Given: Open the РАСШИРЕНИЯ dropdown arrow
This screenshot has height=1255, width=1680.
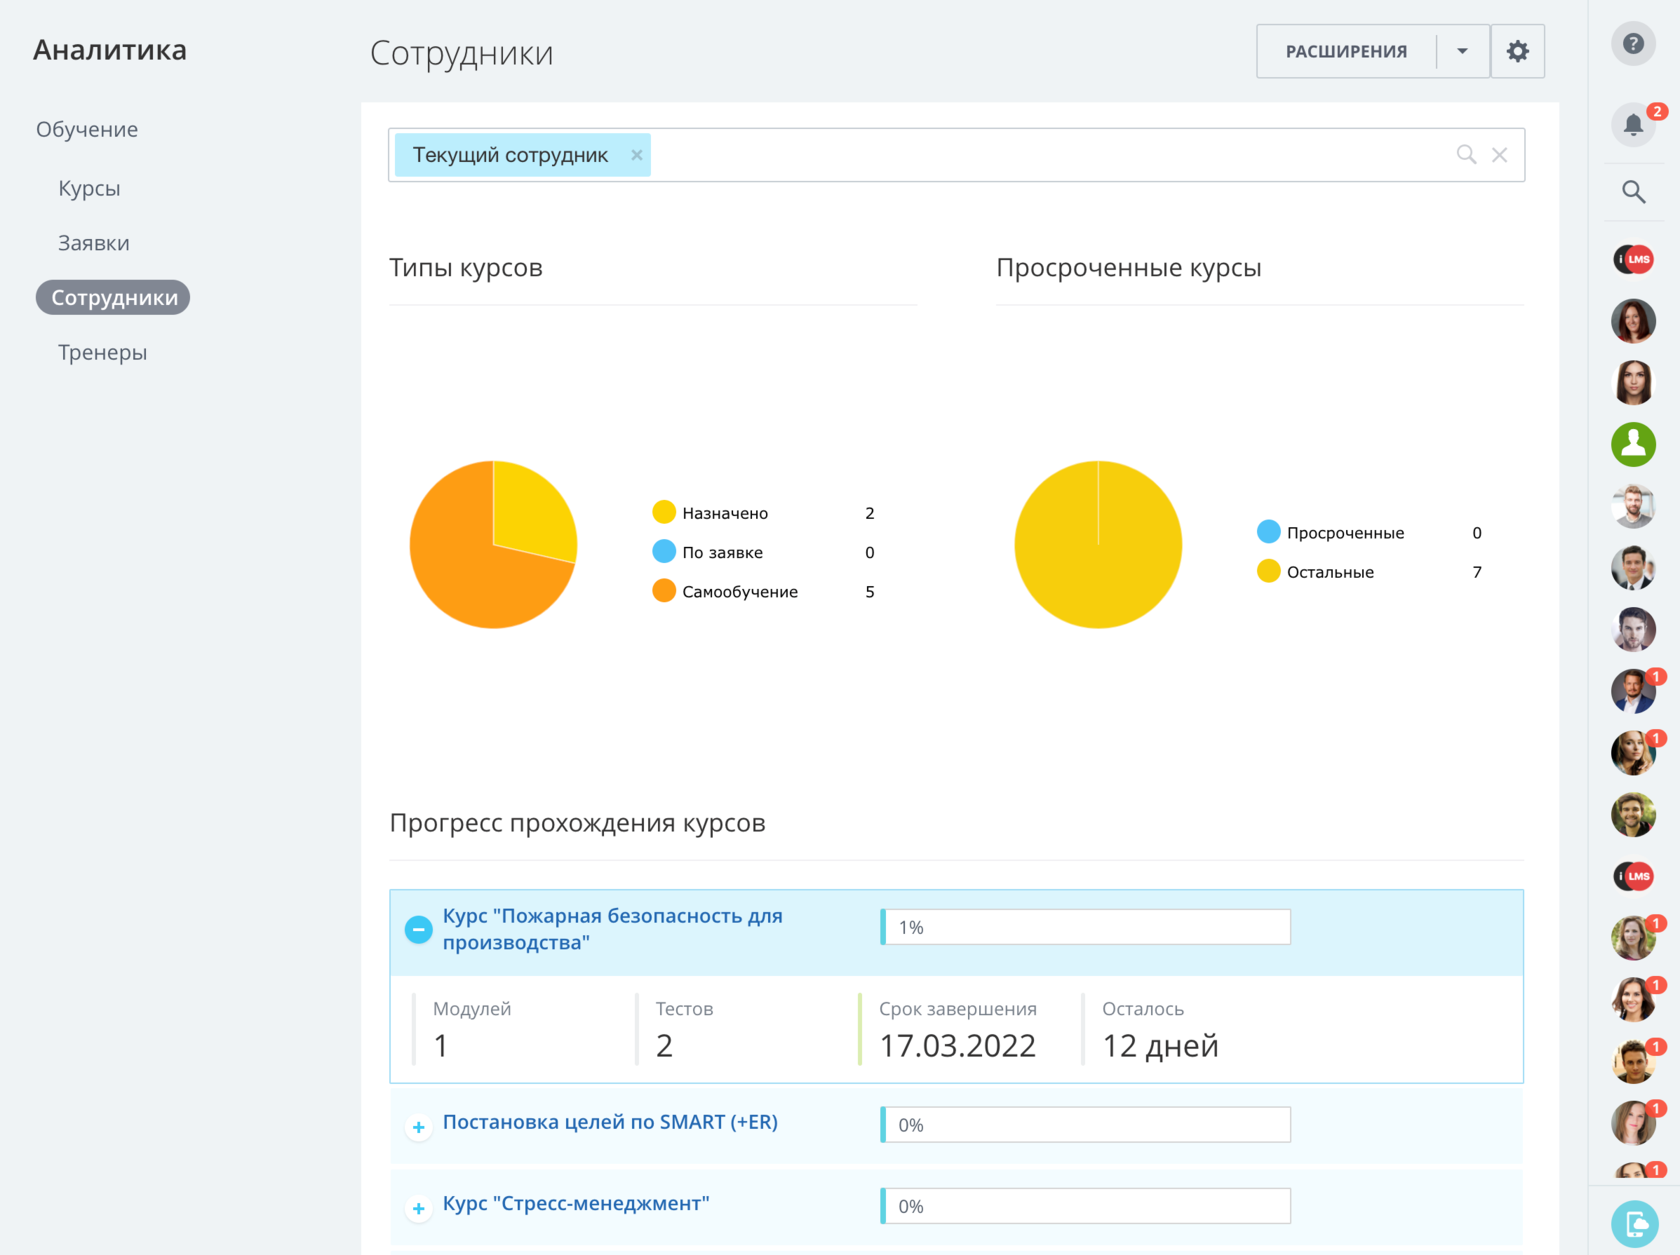Looking at the screenshot, I should tap(1462, 50).
